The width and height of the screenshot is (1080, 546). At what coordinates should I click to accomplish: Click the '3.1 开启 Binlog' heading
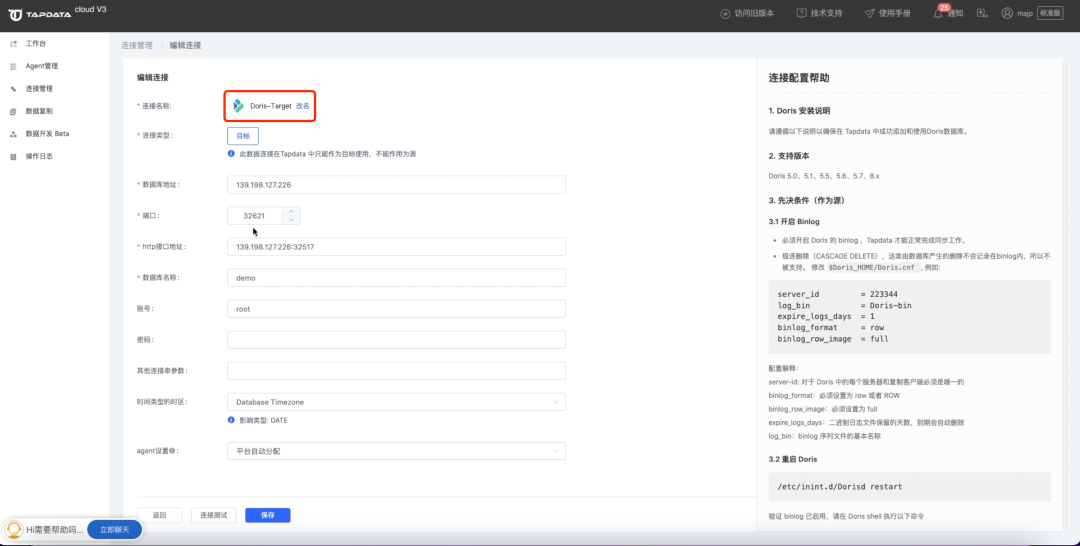tap(794, 222)
